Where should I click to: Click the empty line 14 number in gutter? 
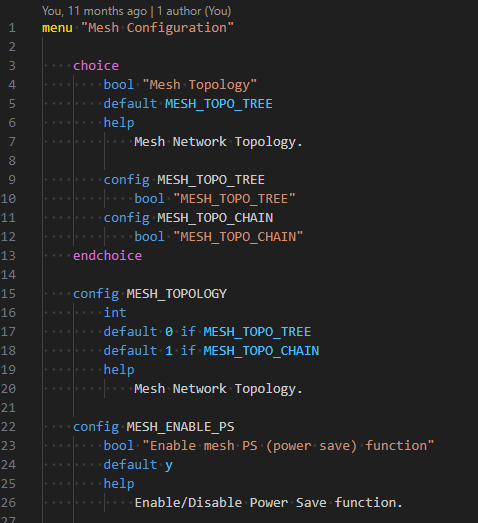(x=8, y=275)
